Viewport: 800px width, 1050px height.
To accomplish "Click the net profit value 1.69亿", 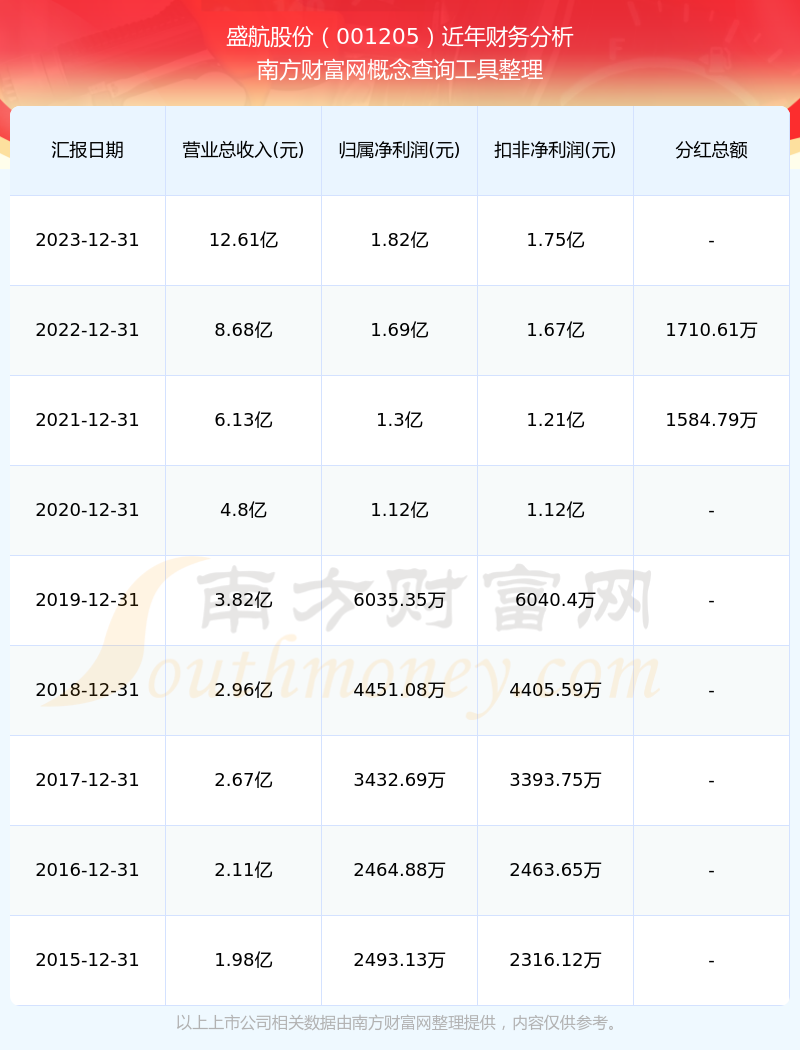I will click(400, 330).
